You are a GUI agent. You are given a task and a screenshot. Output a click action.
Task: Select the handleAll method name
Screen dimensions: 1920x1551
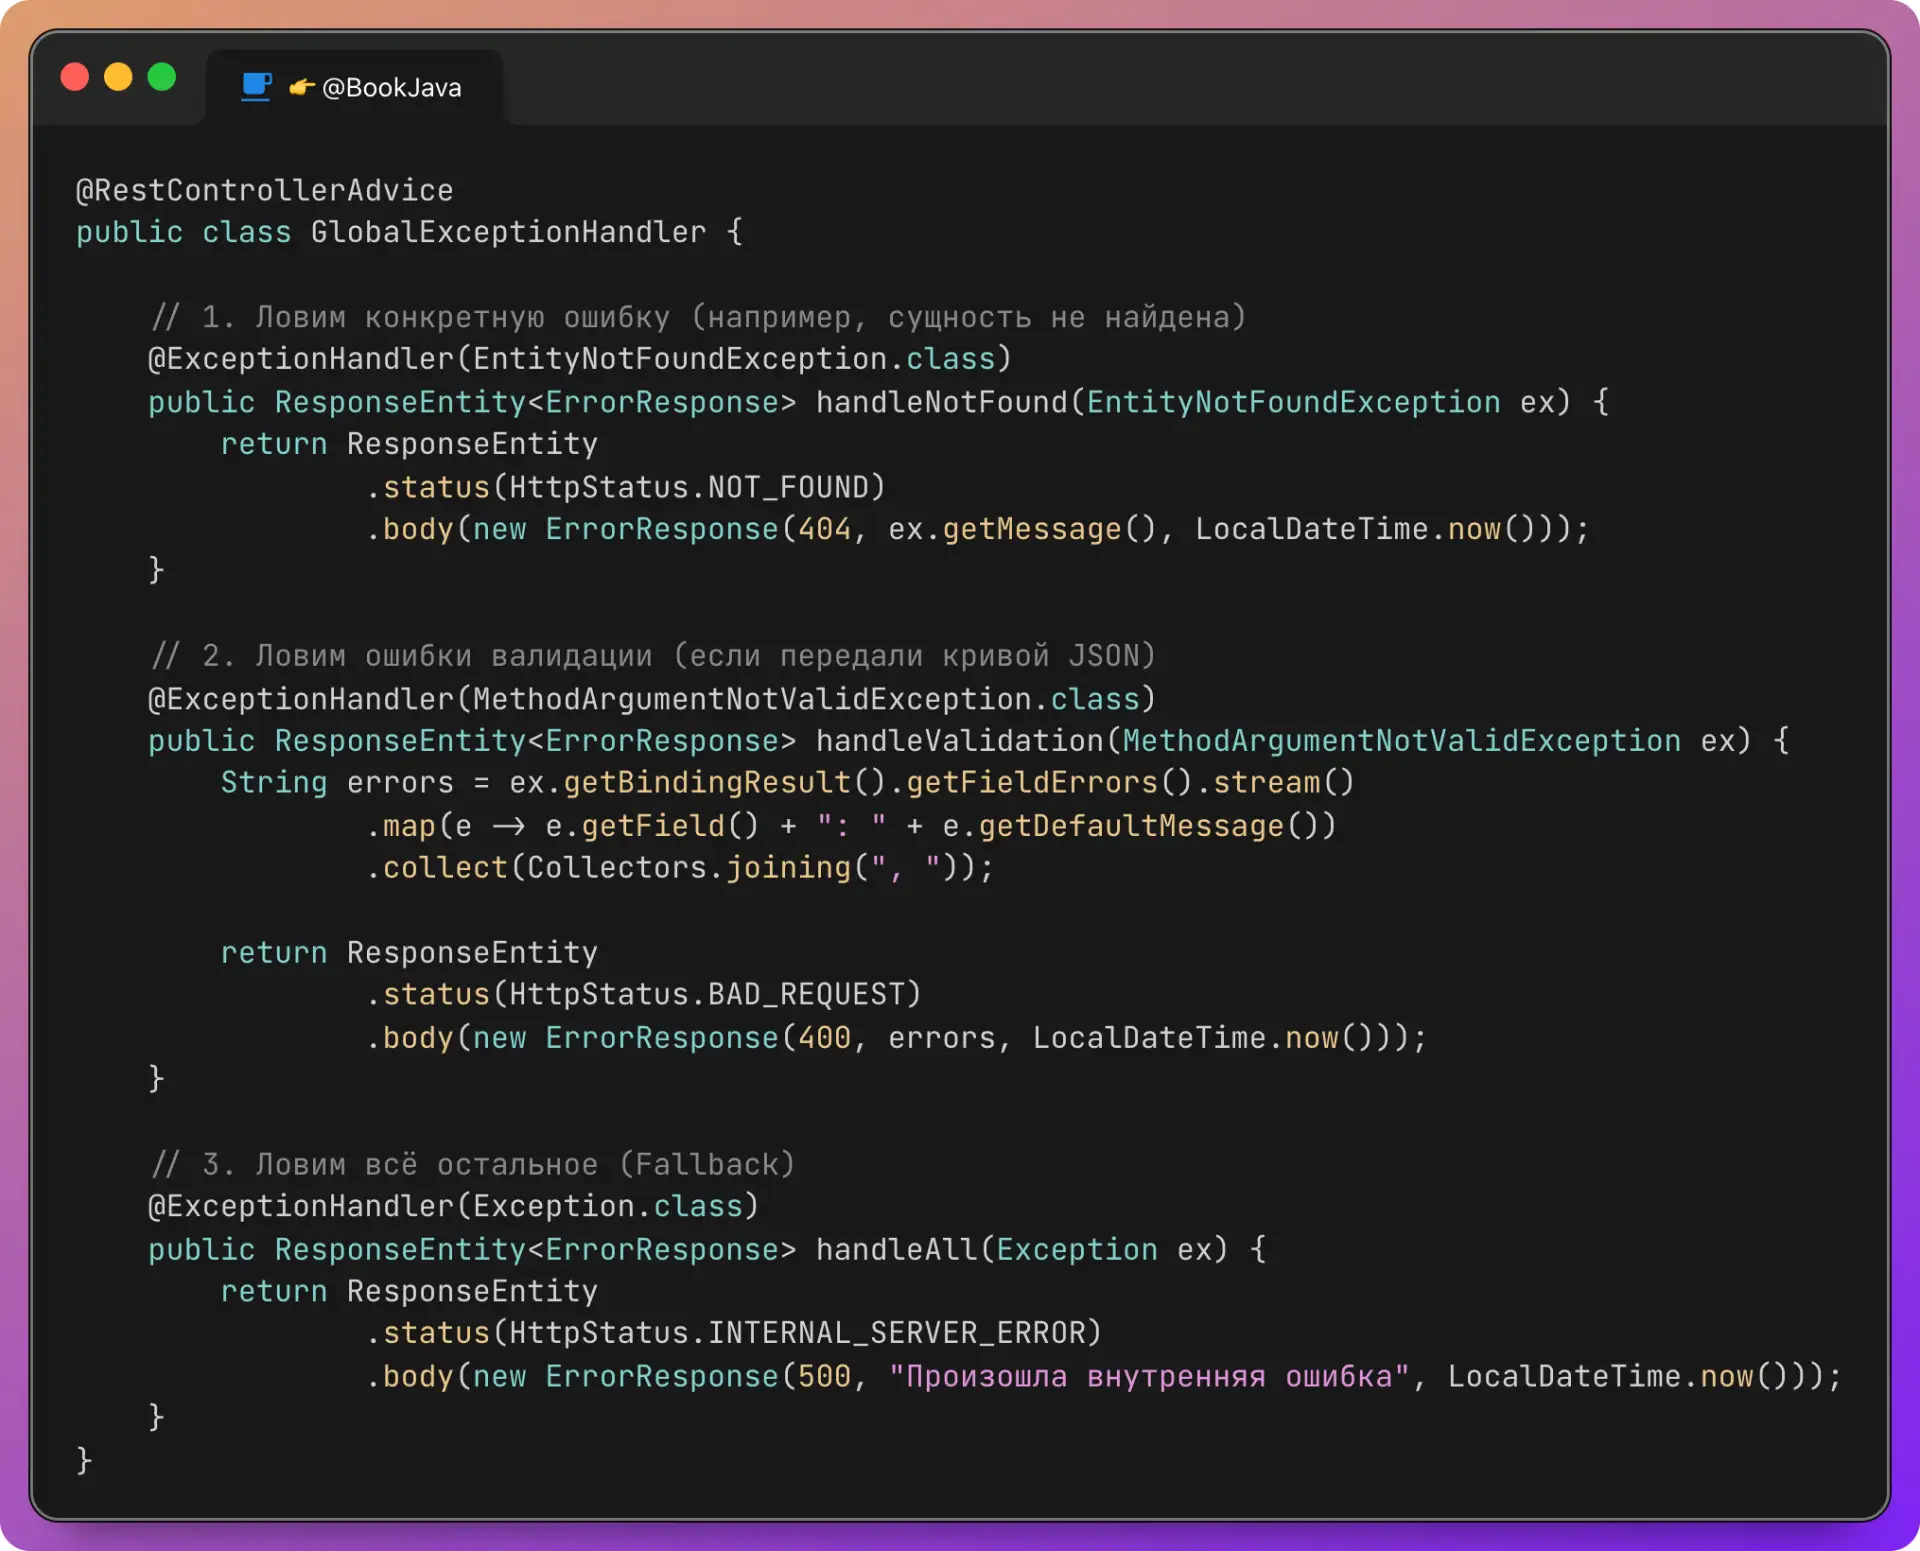[897, 1250]
